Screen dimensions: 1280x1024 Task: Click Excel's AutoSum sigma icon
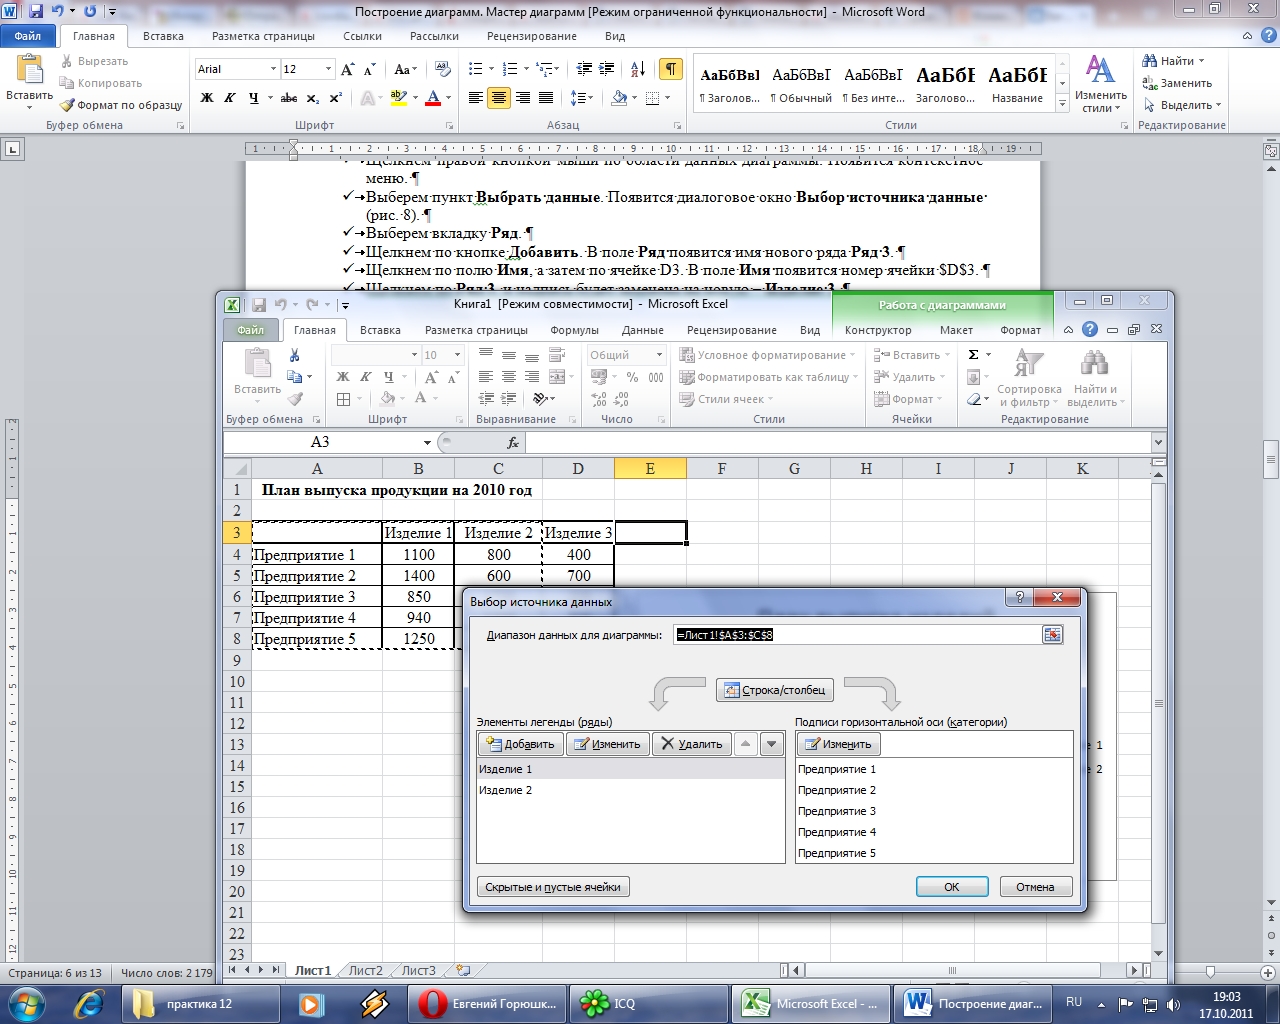tap(974, 355)
